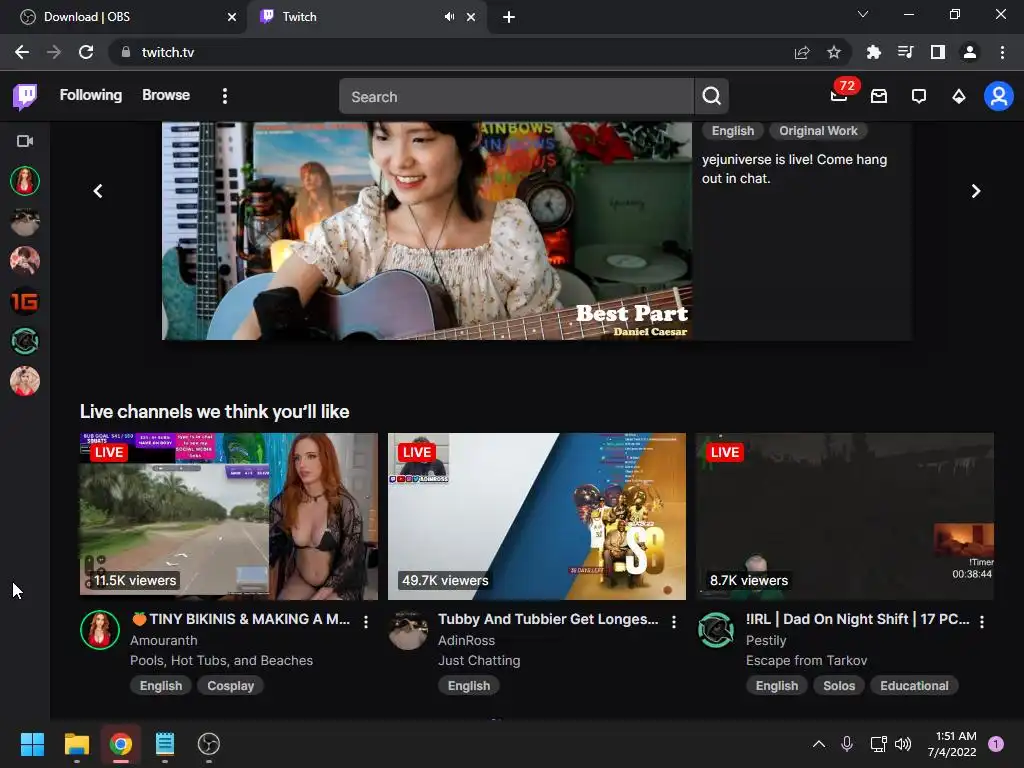This screenshot has width=1024, height=768.
Task: Open the Chrome extensions puzzle icon
Action: 874,52
